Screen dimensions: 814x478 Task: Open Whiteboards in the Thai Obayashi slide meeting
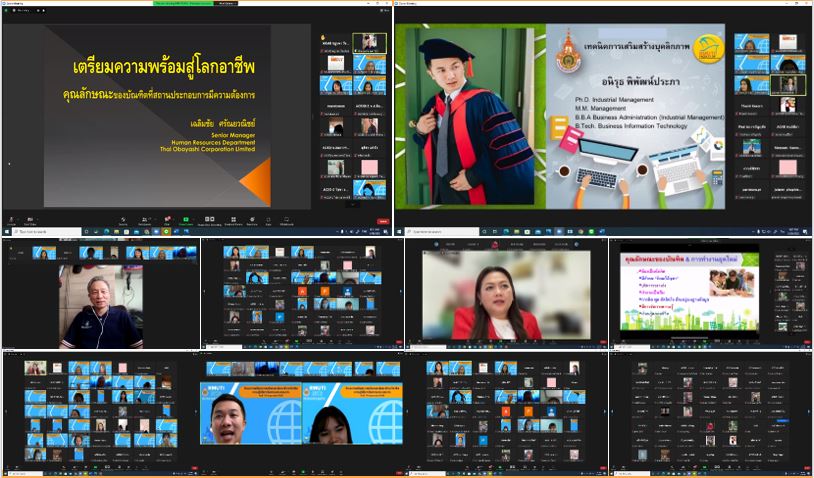click(287, 220)
